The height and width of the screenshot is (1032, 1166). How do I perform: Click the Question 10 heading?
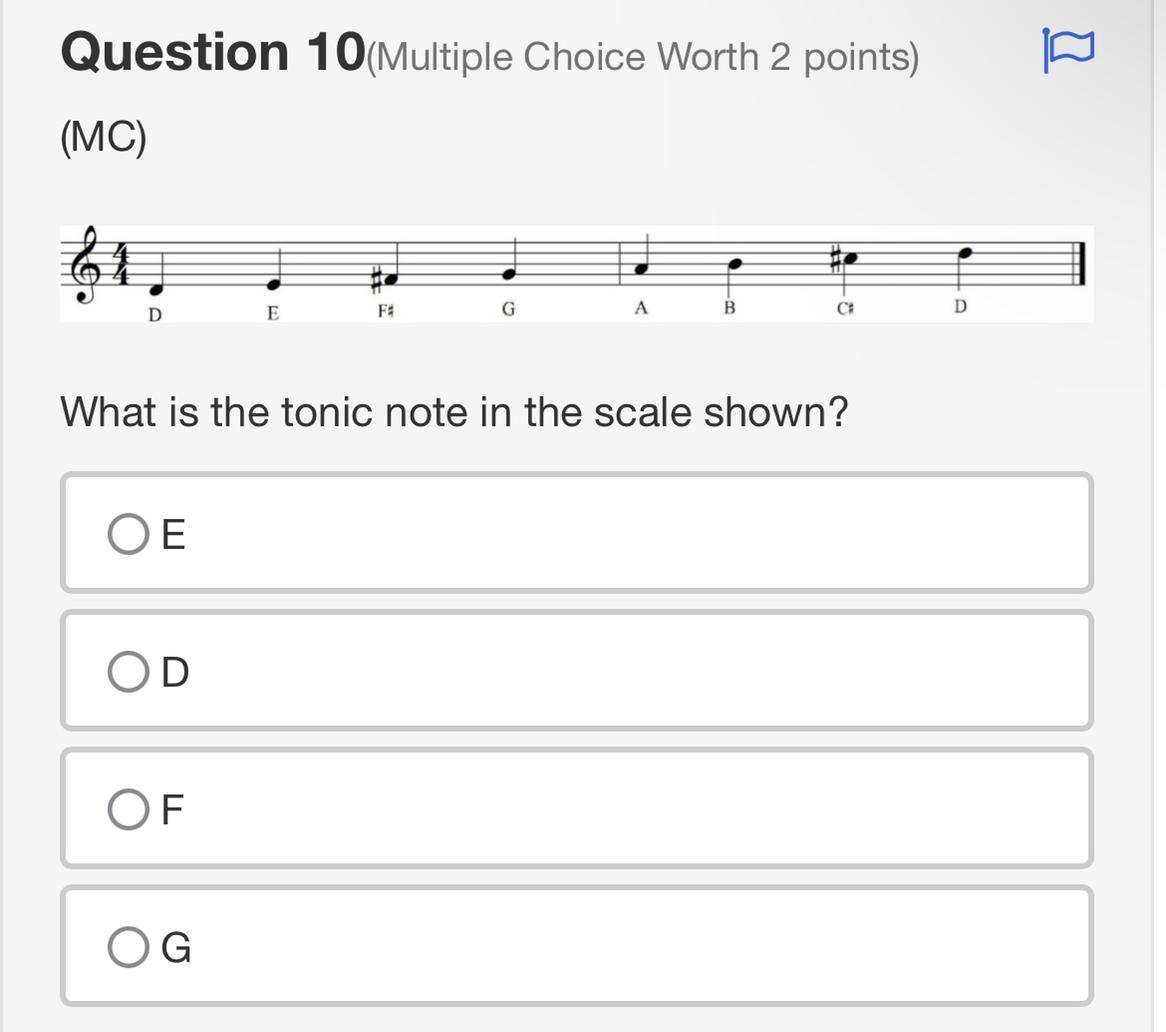[213, 52]
